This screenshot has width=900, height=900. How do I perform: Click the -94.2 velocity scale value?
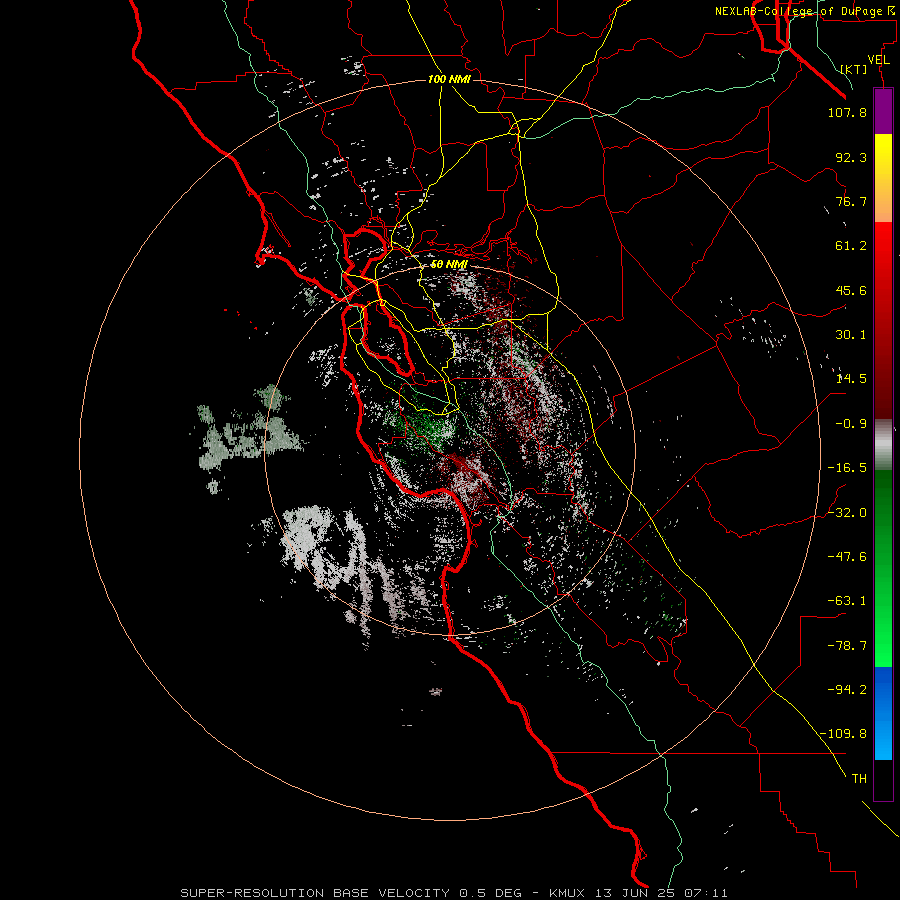point(847,690)
